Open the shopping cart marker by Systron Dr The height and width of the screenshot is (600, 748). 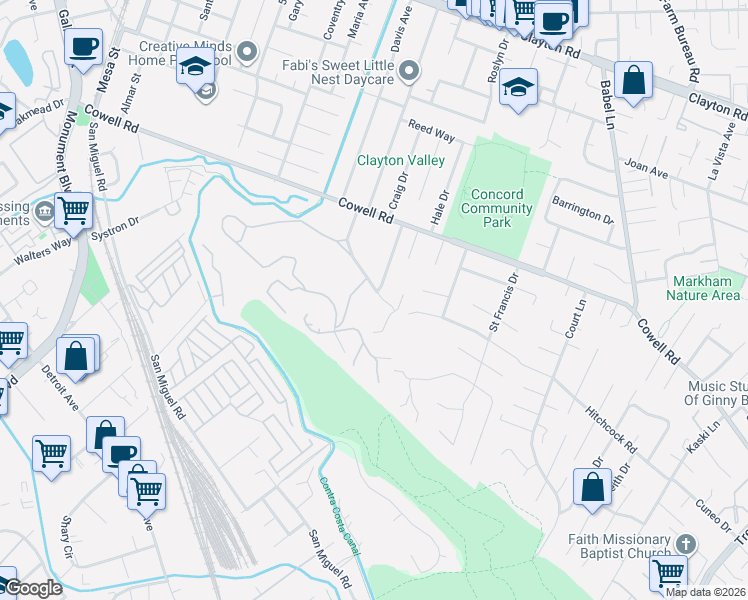73,213
